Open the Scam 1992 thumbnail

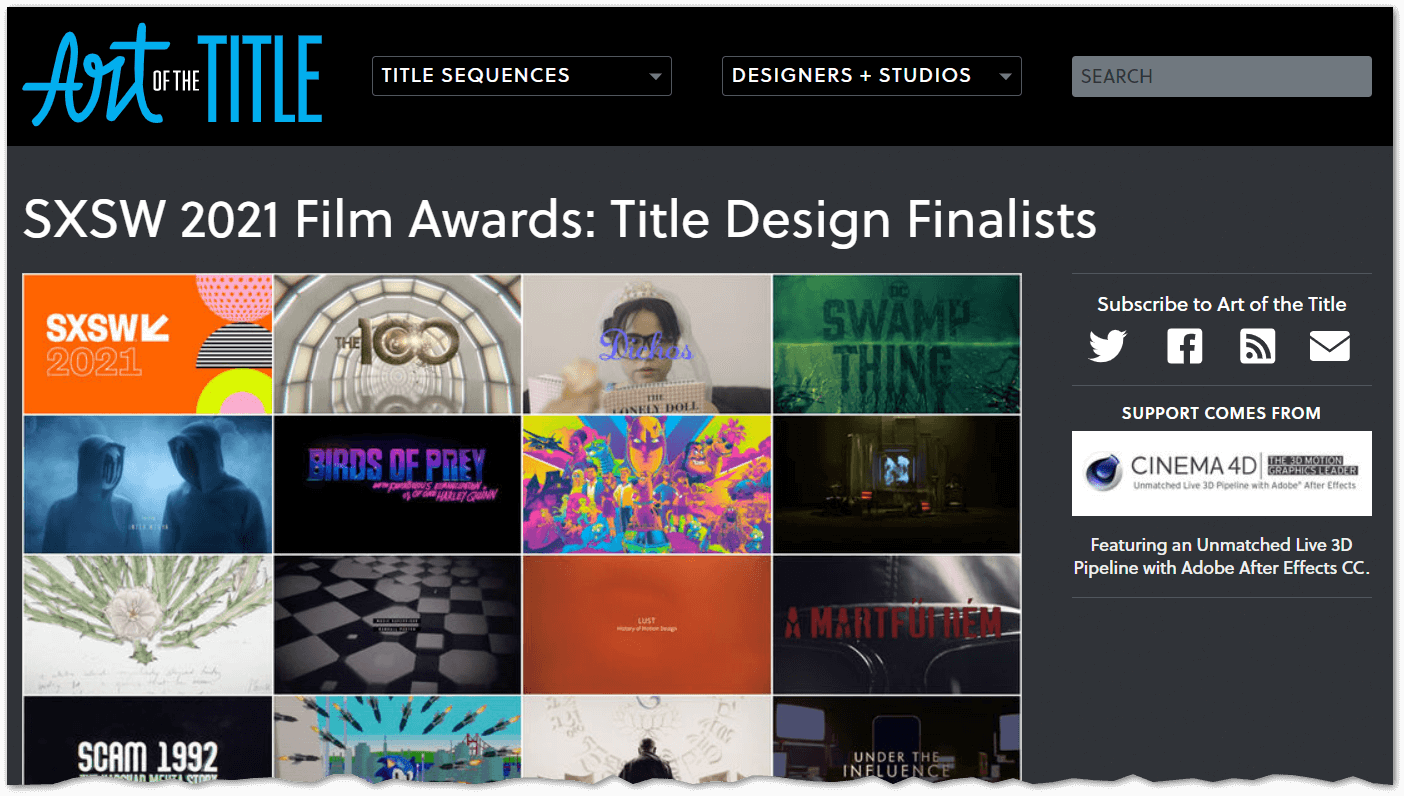pos(147,738)
